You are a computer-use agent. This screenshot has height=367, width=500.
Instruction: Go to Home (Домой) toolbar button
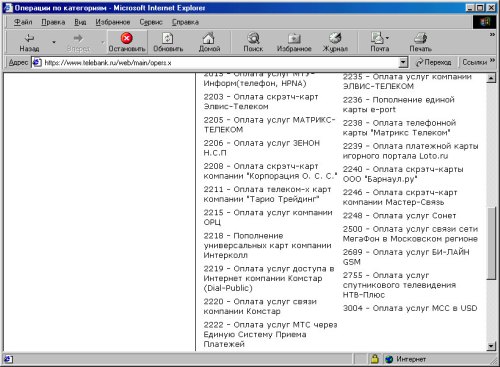209,42
